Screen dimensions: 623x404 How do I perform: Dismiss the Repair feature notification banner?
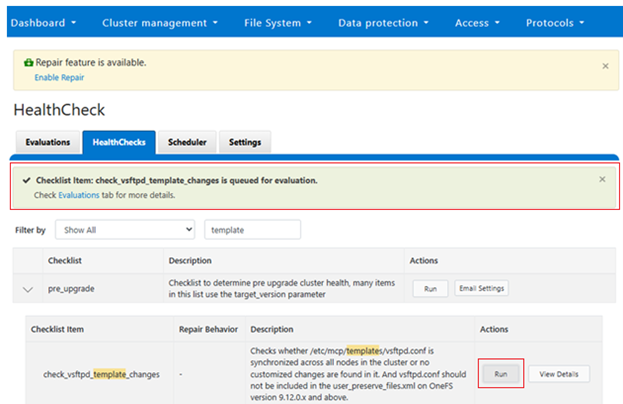coord(604,66)
